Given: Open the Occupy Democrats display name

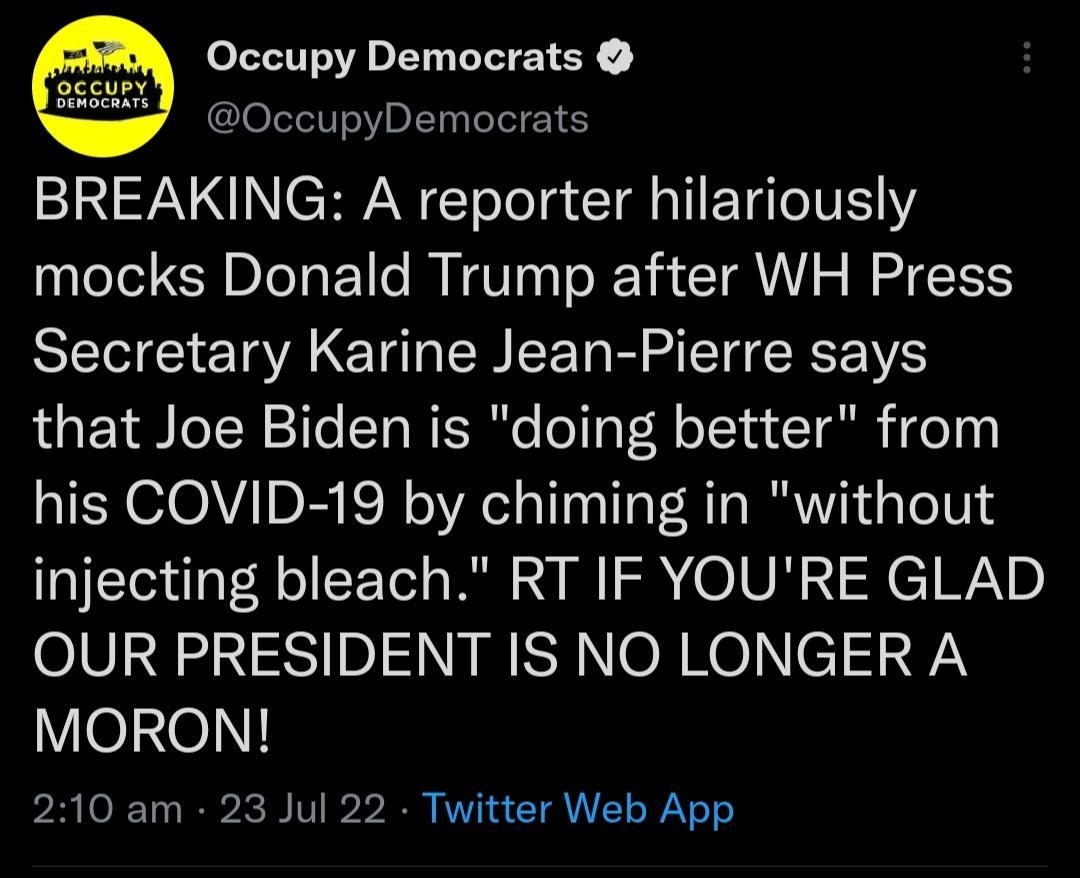Looking at the screenshot, I should (393, 55).
